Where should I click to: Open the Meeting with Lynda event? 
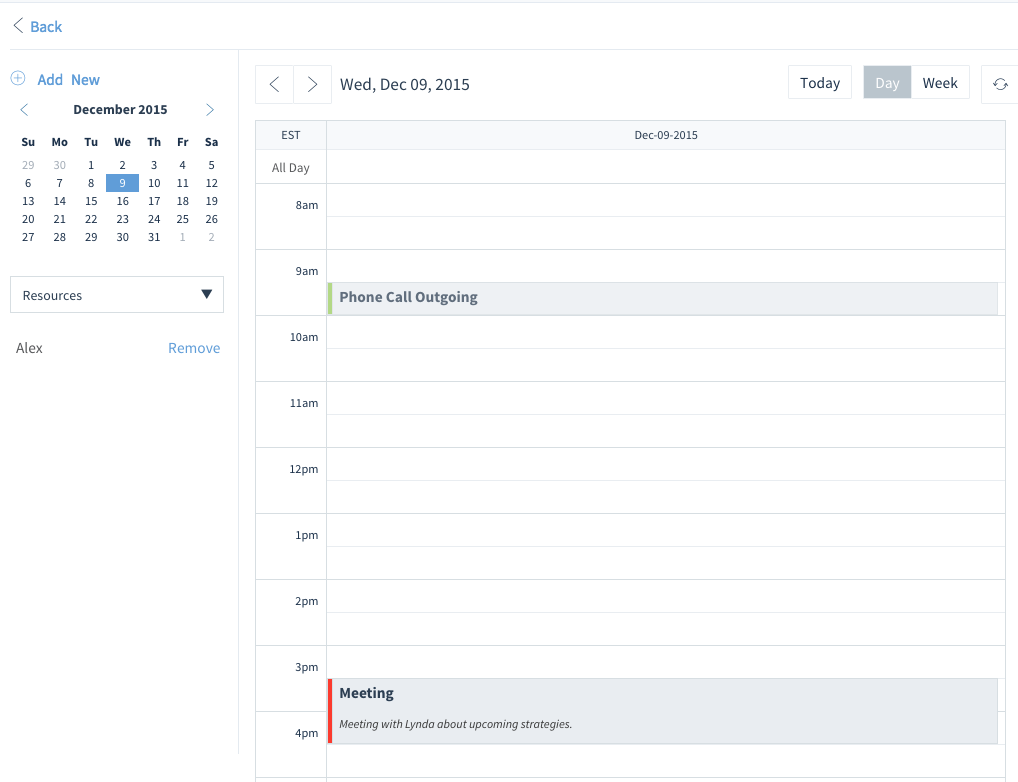[x=662, y=711]
